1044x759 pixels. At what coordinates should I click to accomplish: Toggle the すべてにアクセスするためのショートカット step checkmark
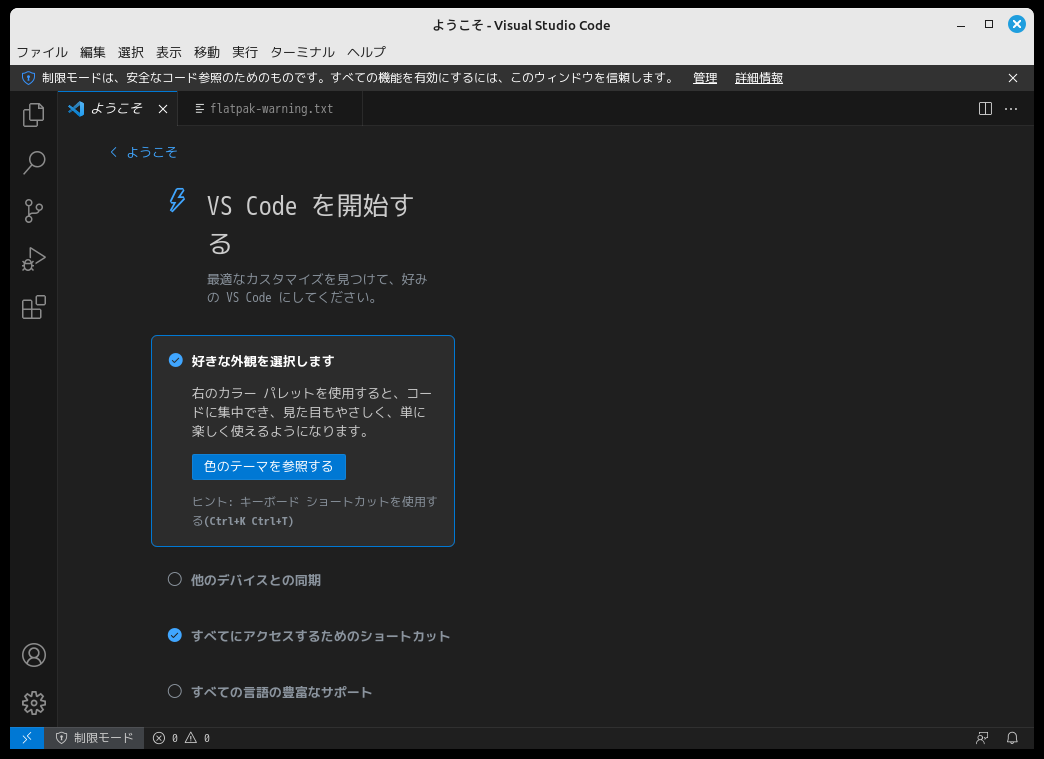(174, 635)
